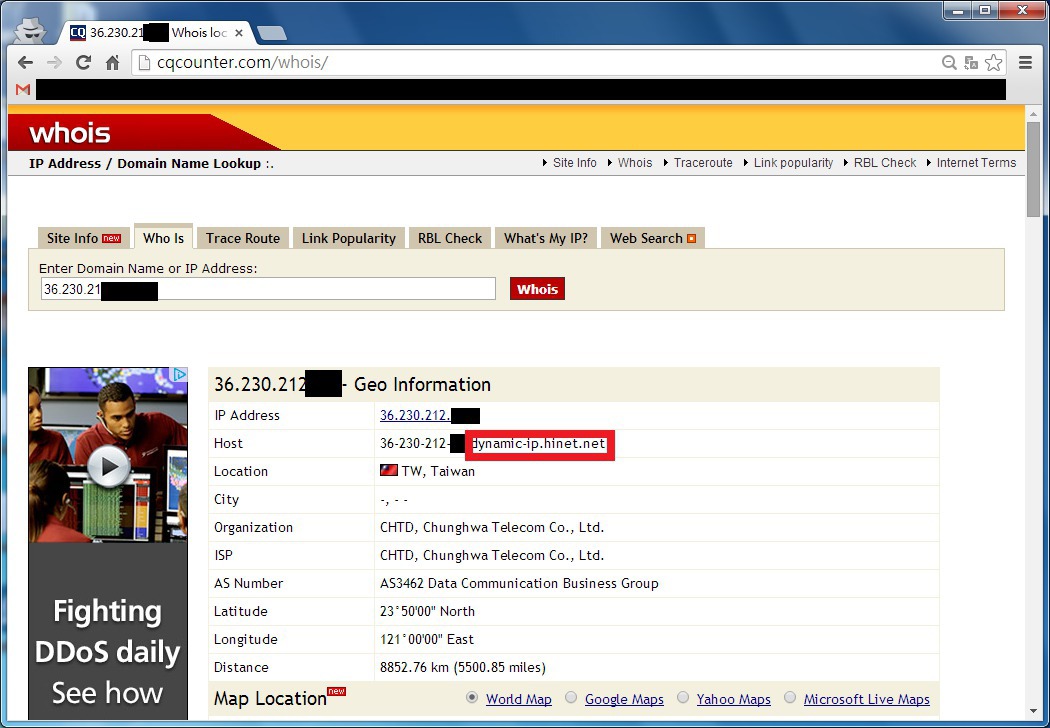The image size is (1050, 728).
Task: Select the Who Is tab
Action: pos(163,237)
